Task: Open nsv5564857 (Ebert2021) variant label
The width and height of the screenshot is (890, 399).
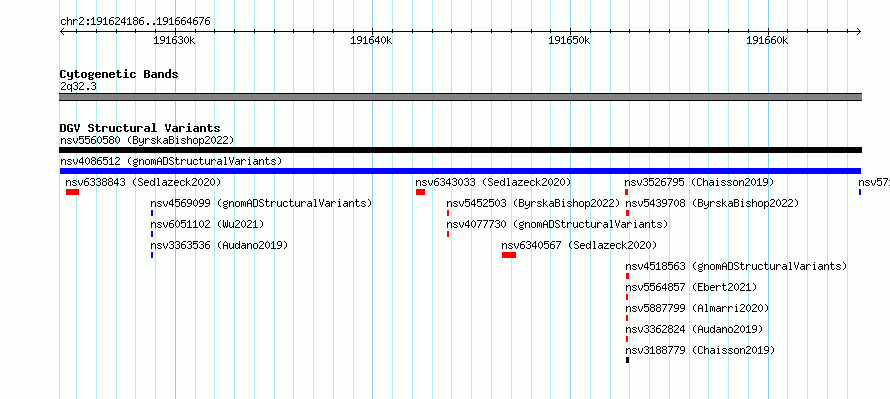Action: point(691,287)
